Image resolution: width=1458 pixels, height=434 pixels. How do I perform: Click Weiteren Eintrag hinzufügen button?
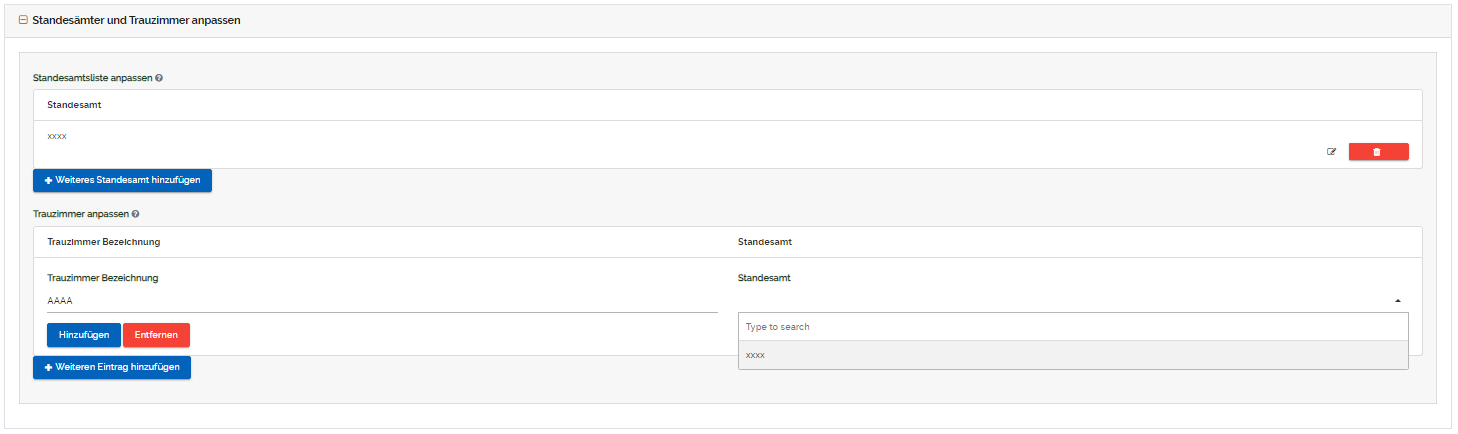coord(112,367)
